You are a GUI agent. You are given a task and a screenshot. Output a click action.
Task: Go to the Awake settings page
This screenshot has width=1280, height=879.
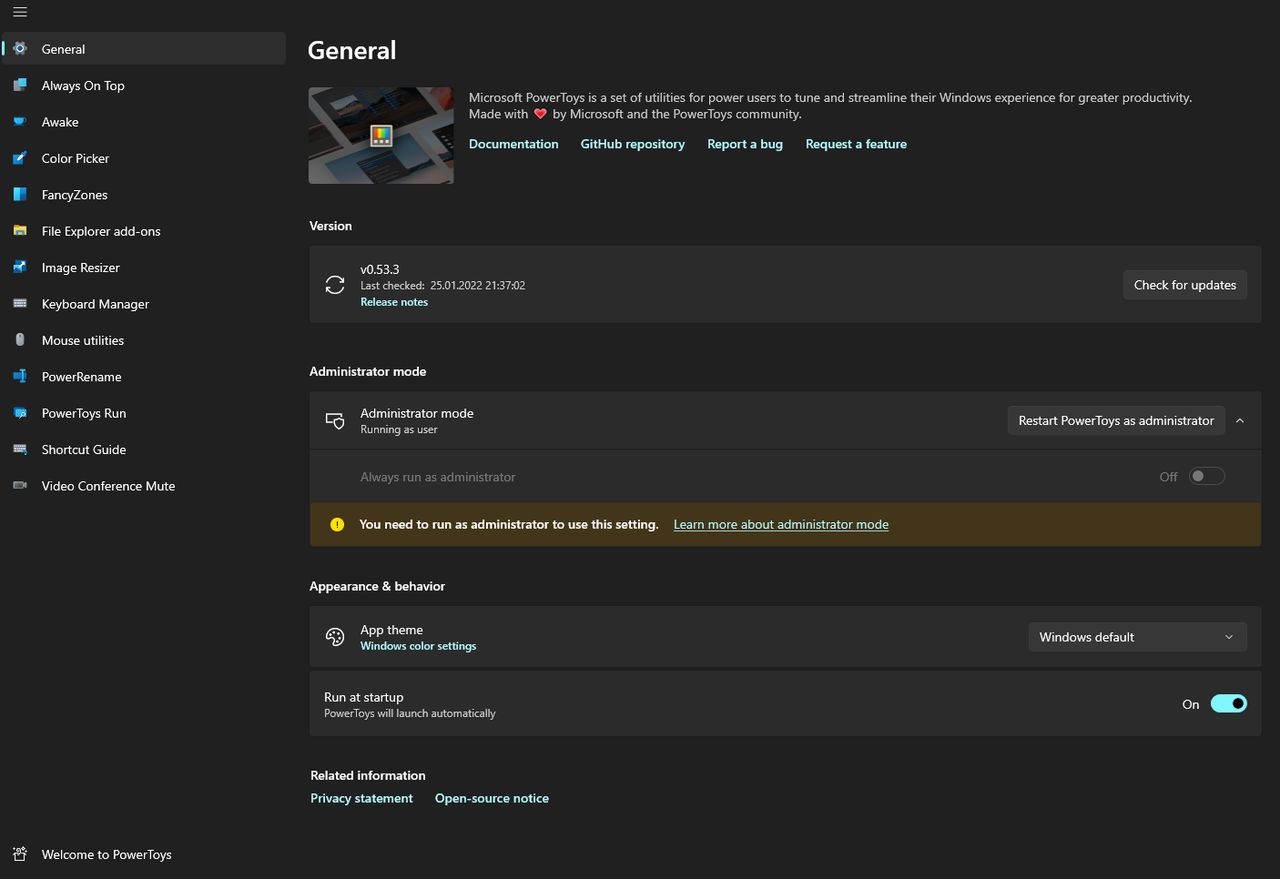click(x=143, y=121)
